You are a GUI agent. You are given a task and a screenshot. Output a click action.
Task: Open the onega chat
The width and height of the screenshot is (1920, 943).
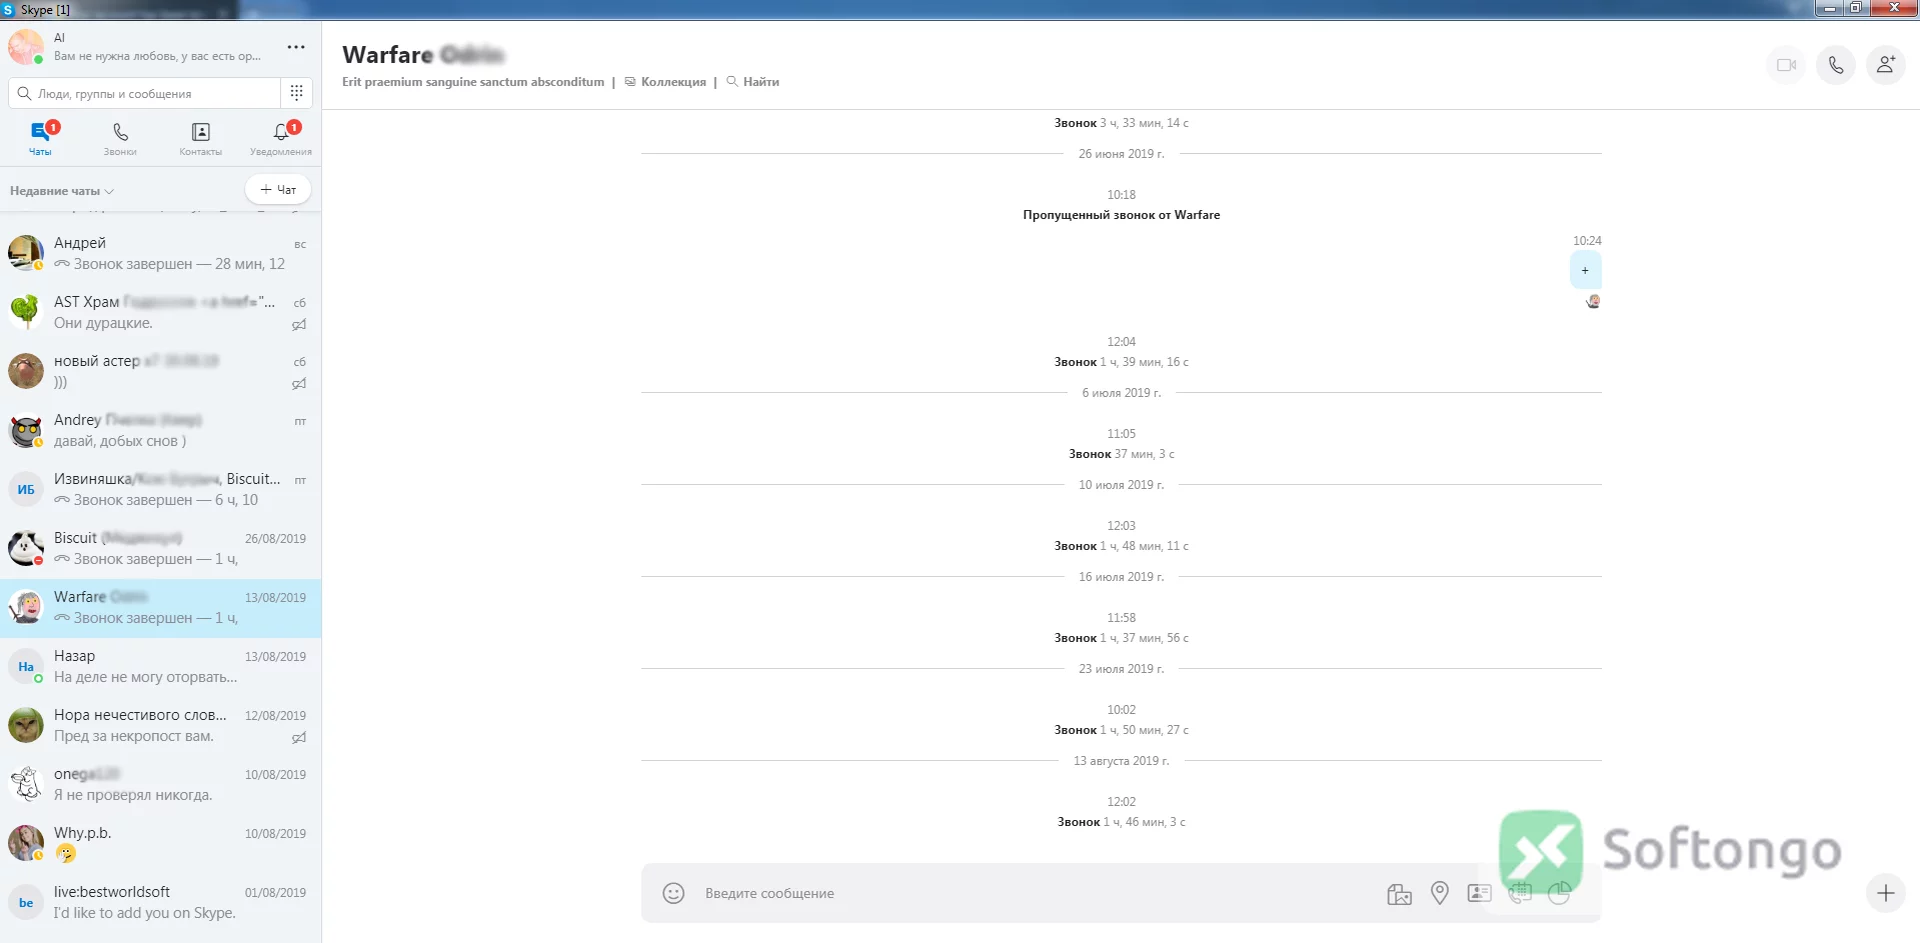(160, 785)
